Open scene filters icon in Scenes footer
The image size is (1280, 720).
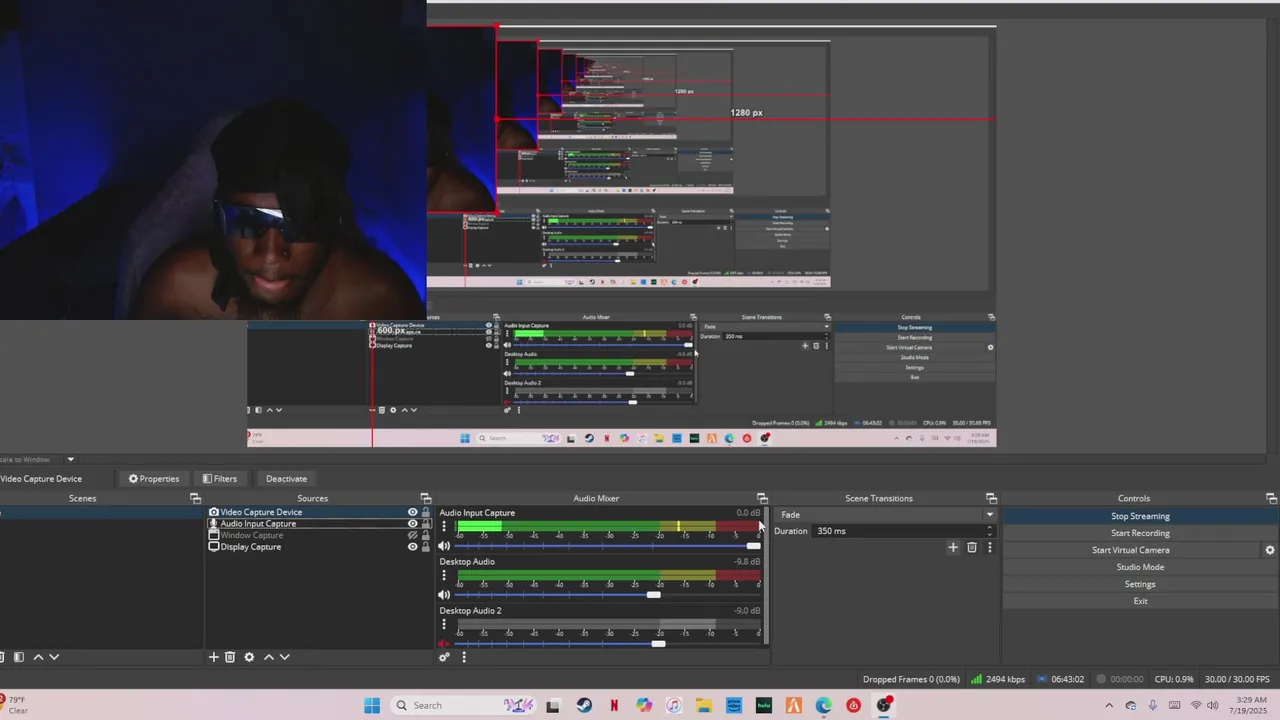18,657
